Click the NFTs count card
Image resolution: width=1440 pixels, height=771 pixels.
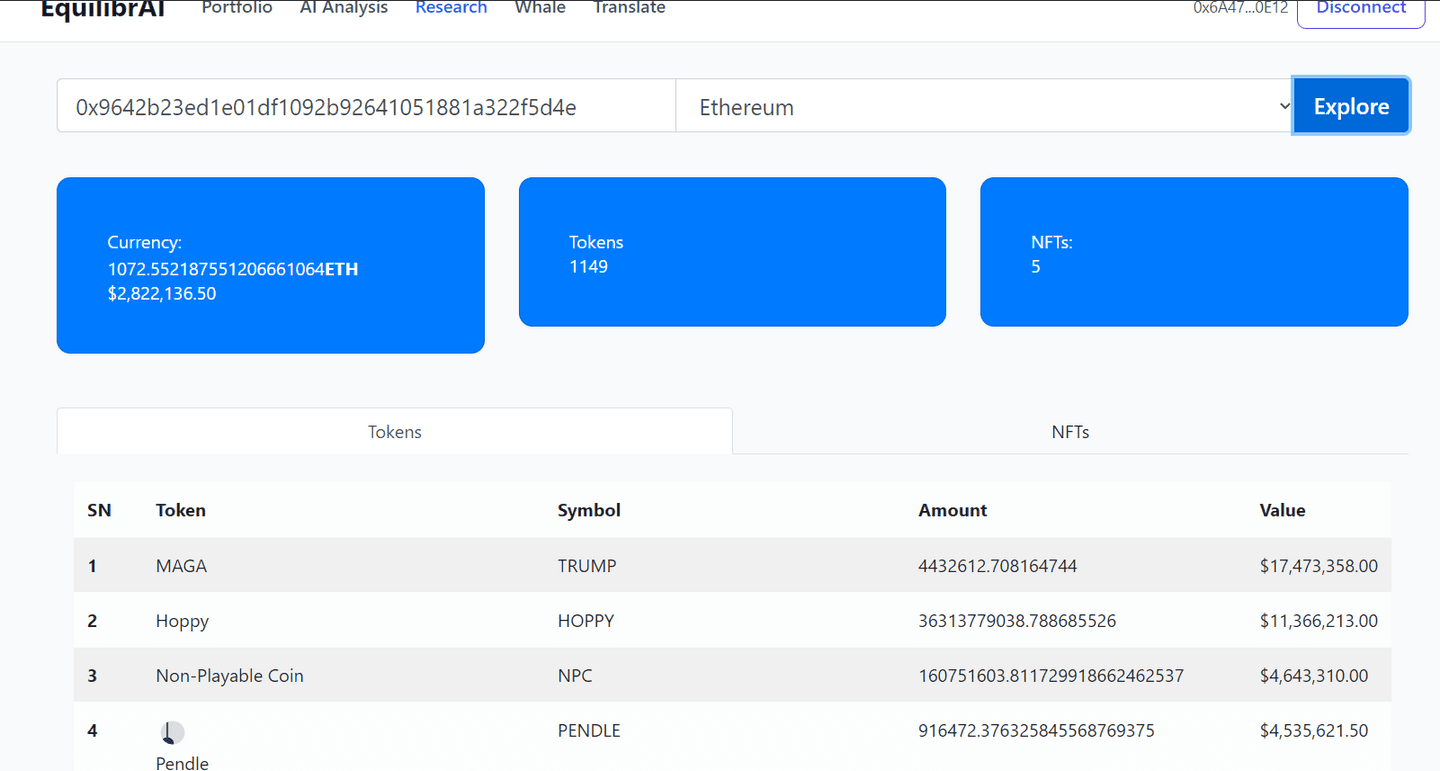pyautogui.click(x=1194, y=252)
